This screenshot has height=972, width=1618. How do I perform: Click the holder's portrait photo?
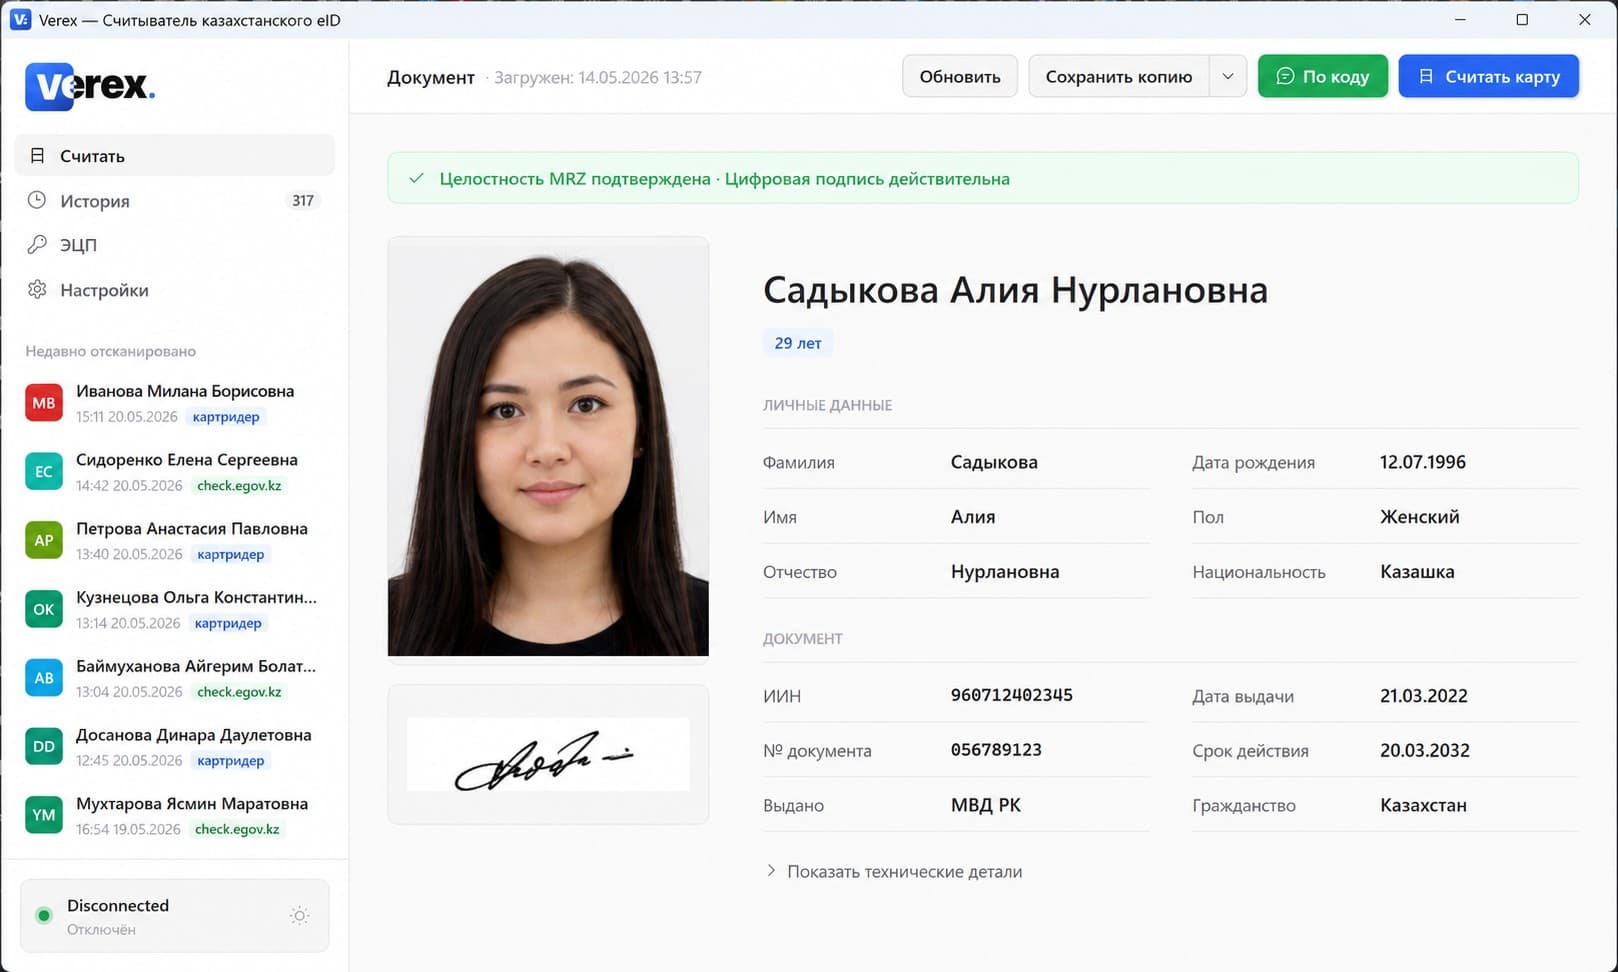click(x=548, y=447)
